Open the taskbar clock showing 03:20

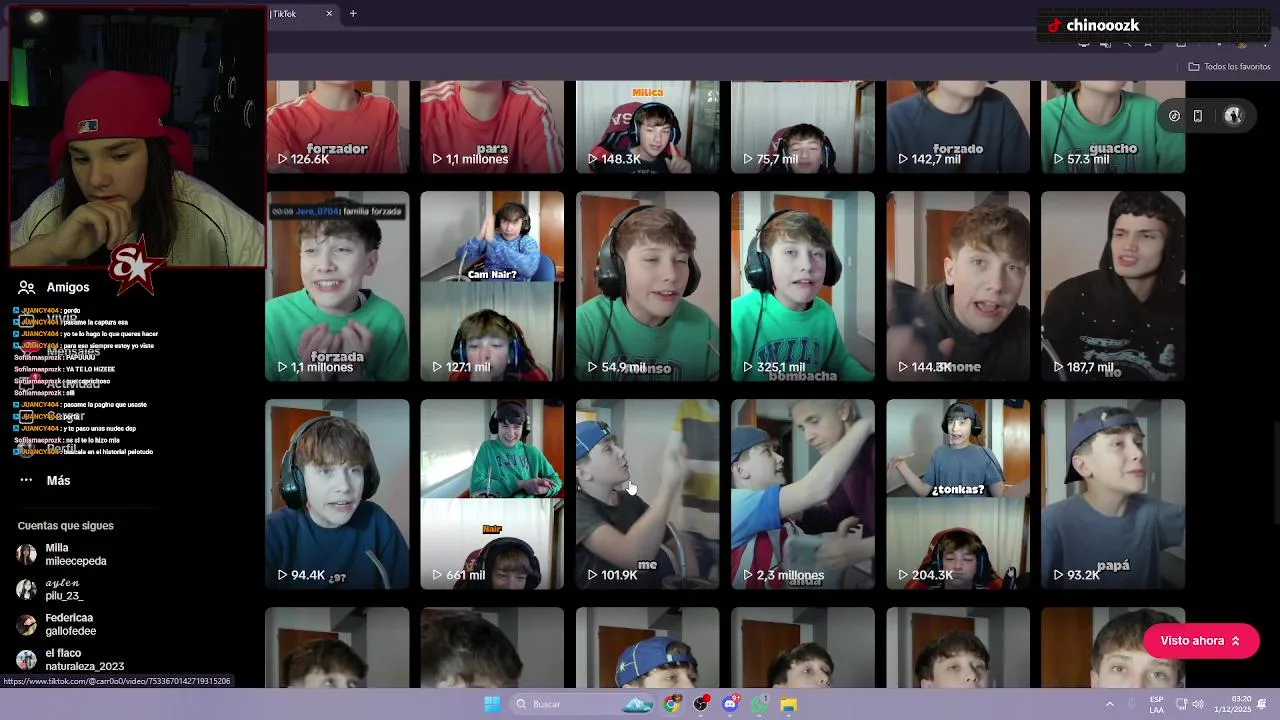pos(1232,704)
